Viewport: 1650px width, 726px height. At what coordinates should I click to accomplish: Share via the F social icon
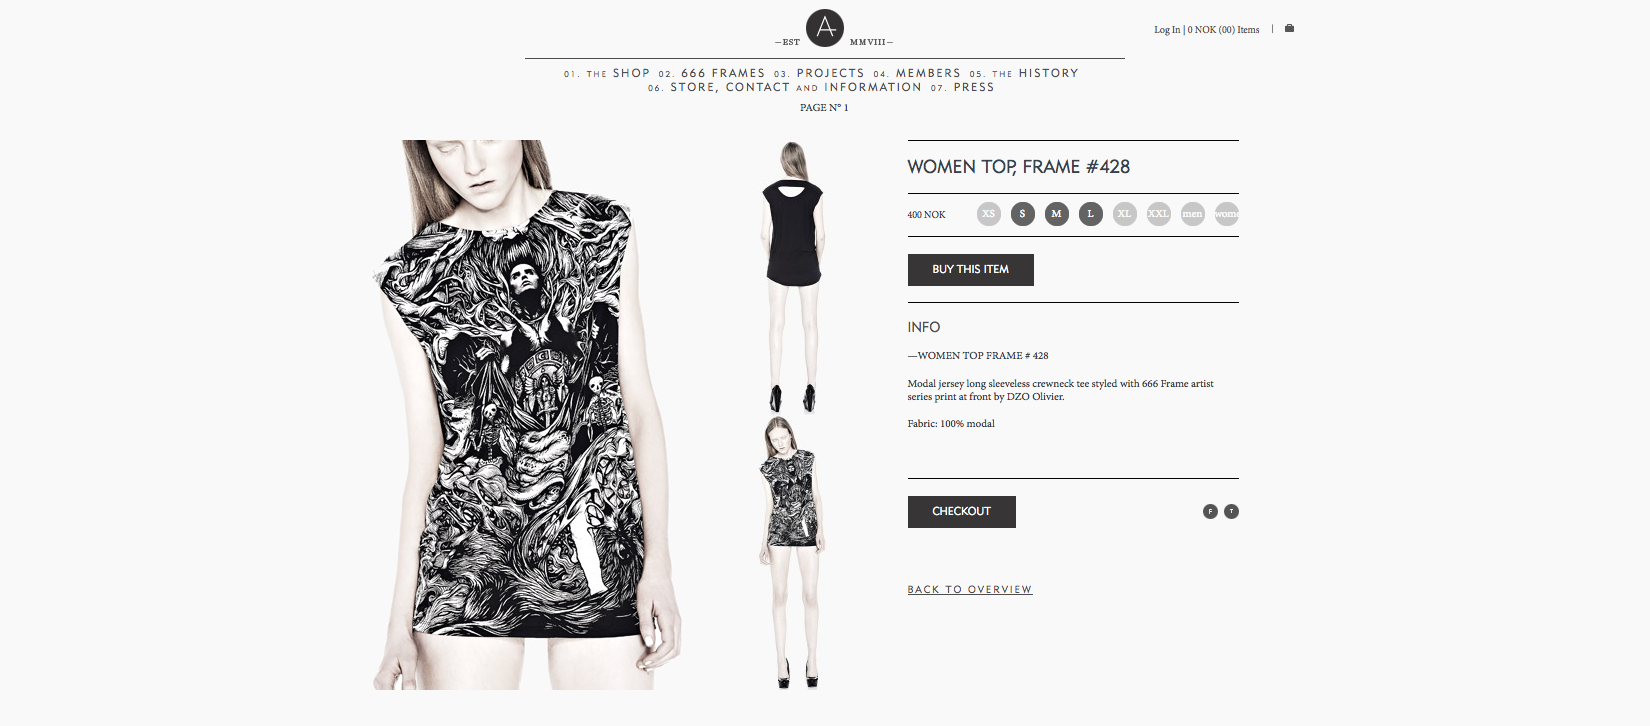point(1210,511)
